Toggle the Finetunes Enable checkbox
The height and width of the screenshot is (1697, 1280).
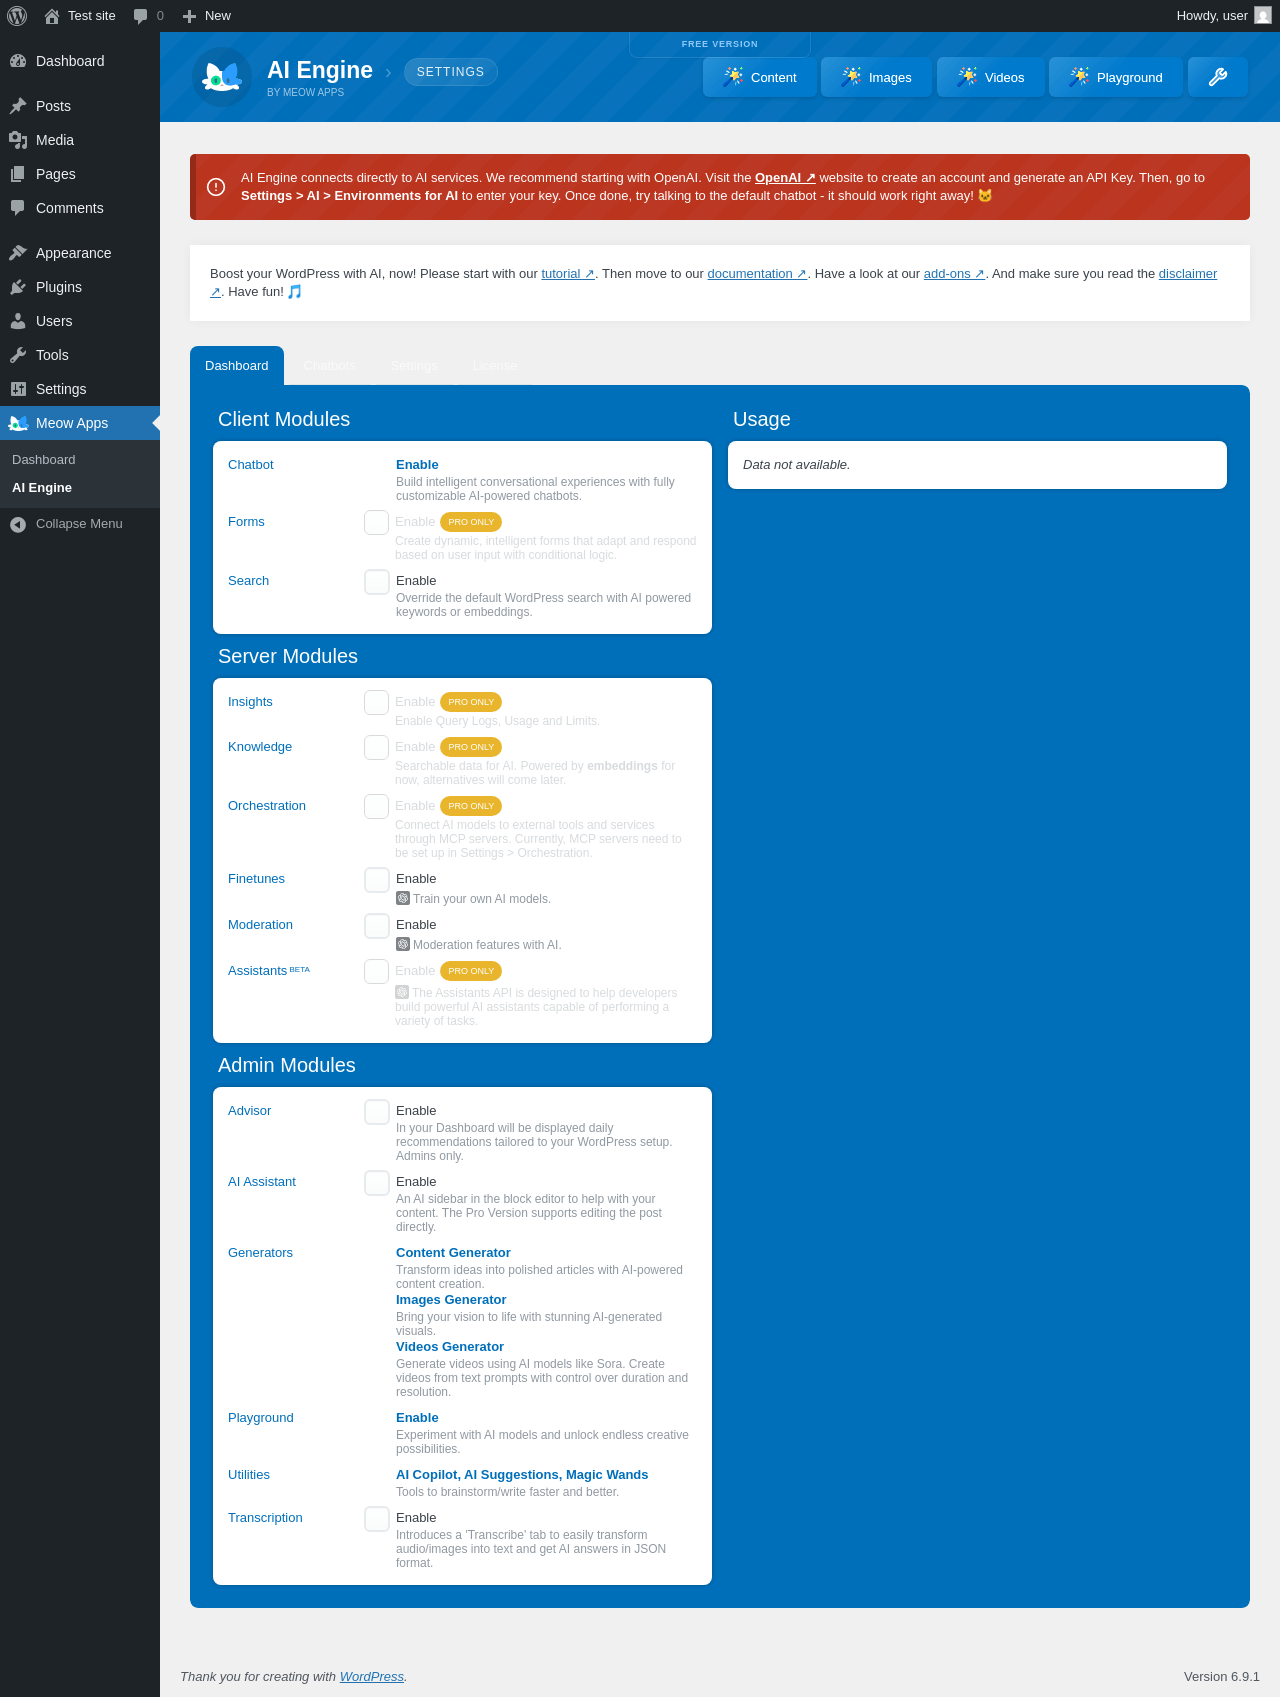[377, 880]
